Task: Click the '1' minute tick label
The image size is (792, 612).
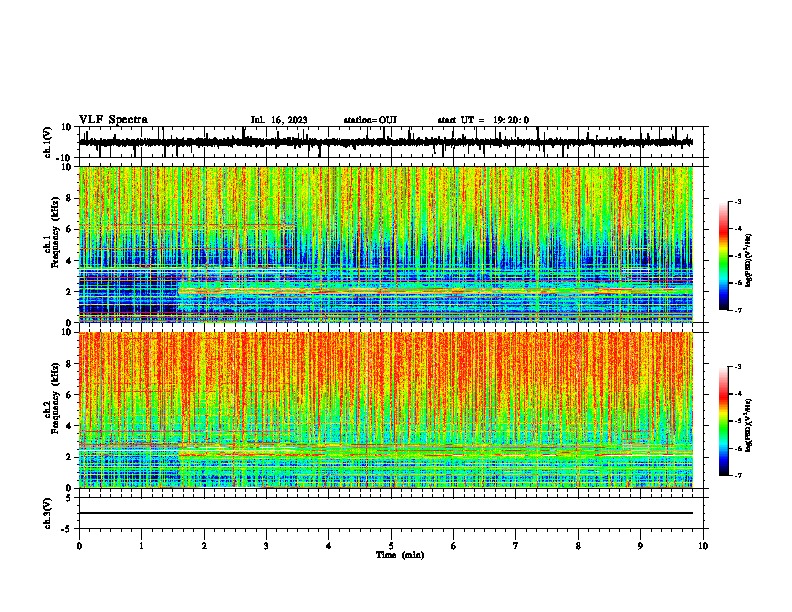Action: tap(141, 546)
